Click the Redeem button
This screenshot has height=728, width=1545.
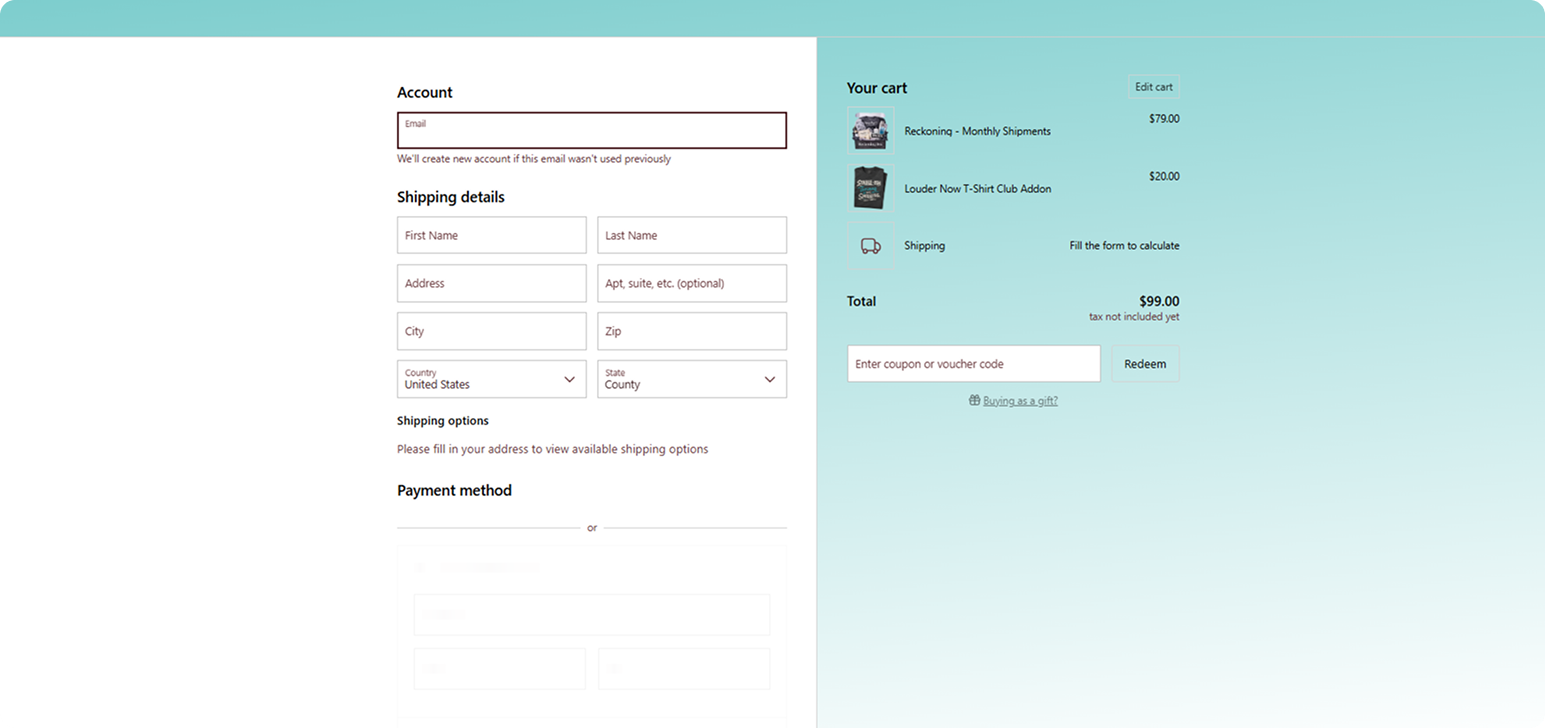coord(1145,364)
